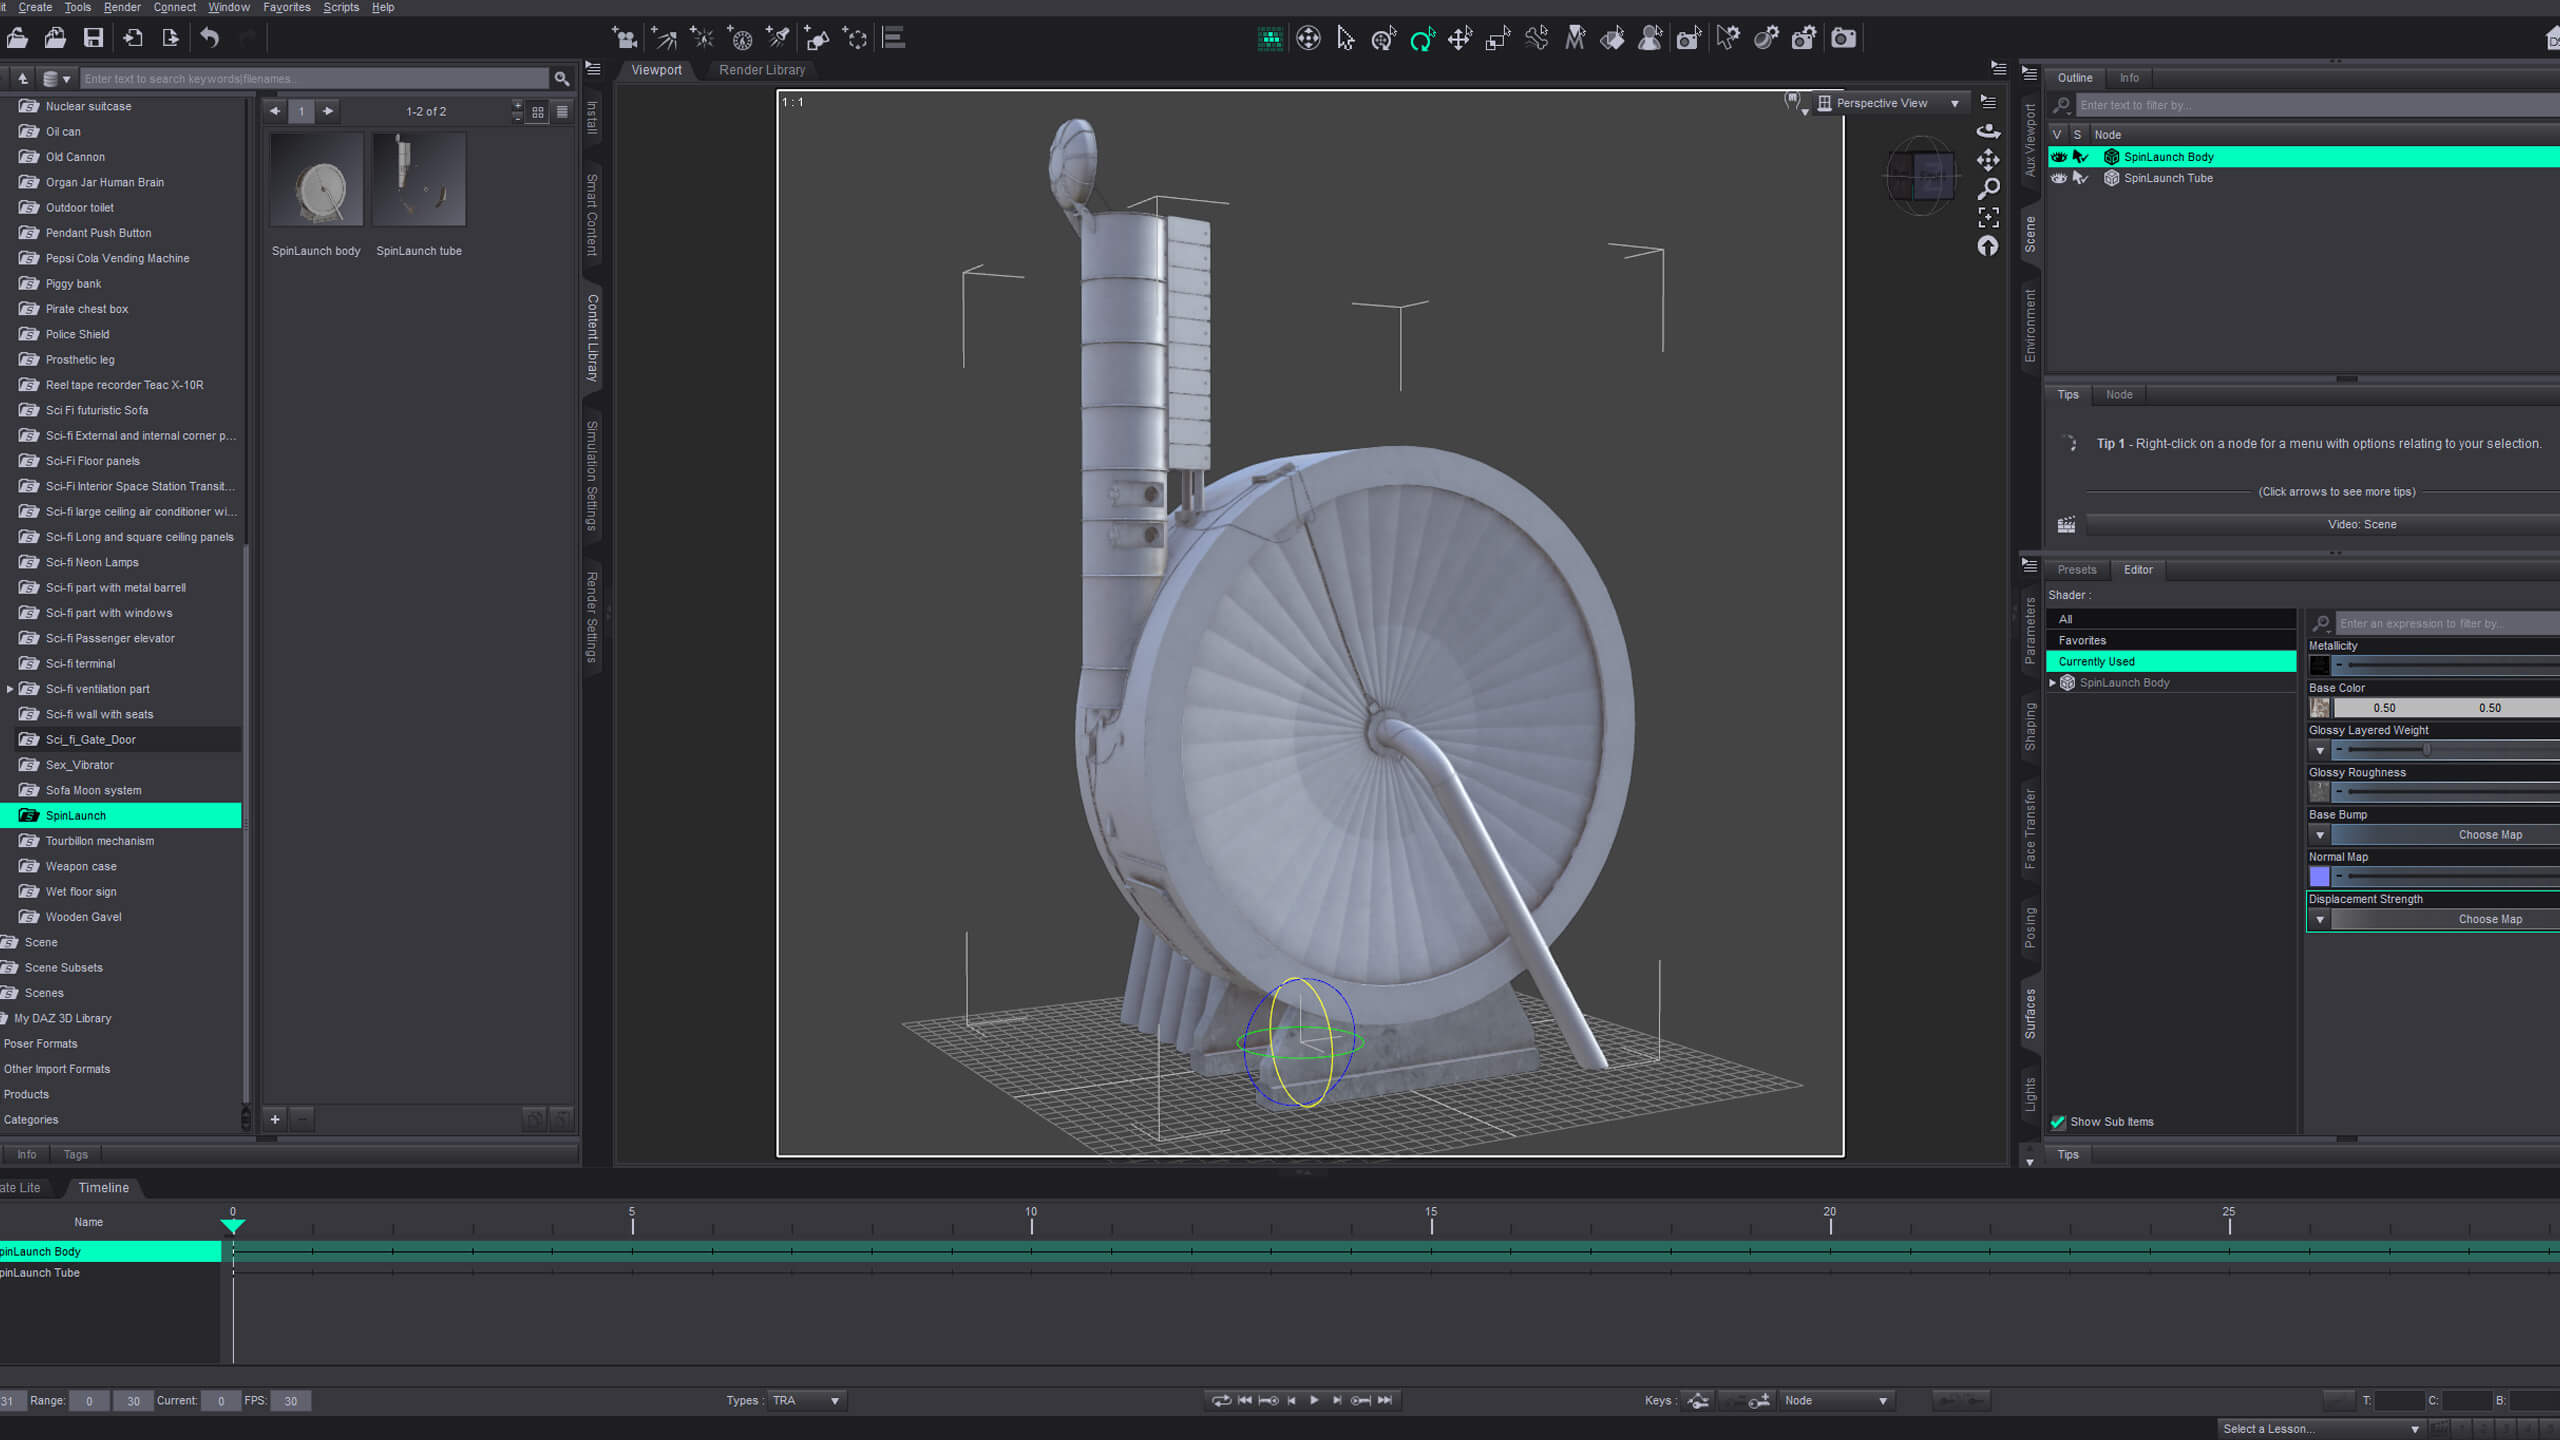Viewport: 2560px width, 1440px height.
Task: Switch content view to list mode
Action: pyautogui.click(x=562, y=112)
